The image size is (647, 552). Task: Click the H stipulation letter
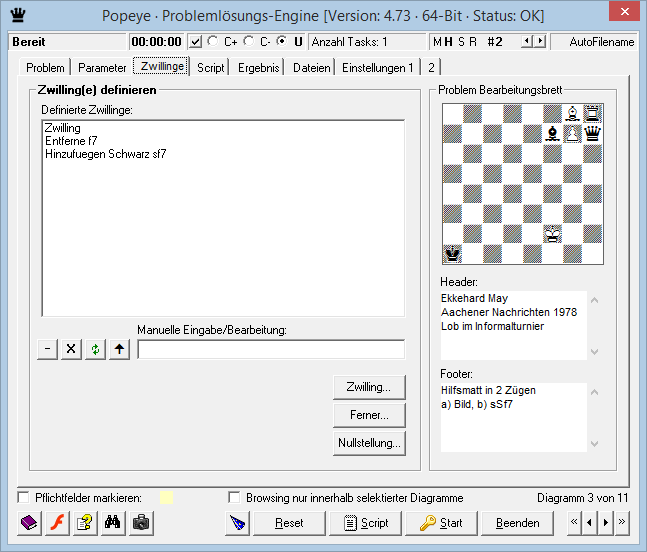pos(449,42)
